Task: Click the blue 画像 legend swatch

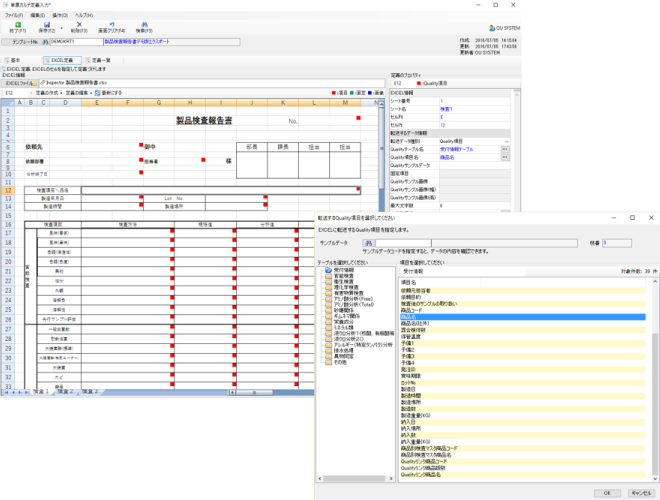Action: (370, 93)
